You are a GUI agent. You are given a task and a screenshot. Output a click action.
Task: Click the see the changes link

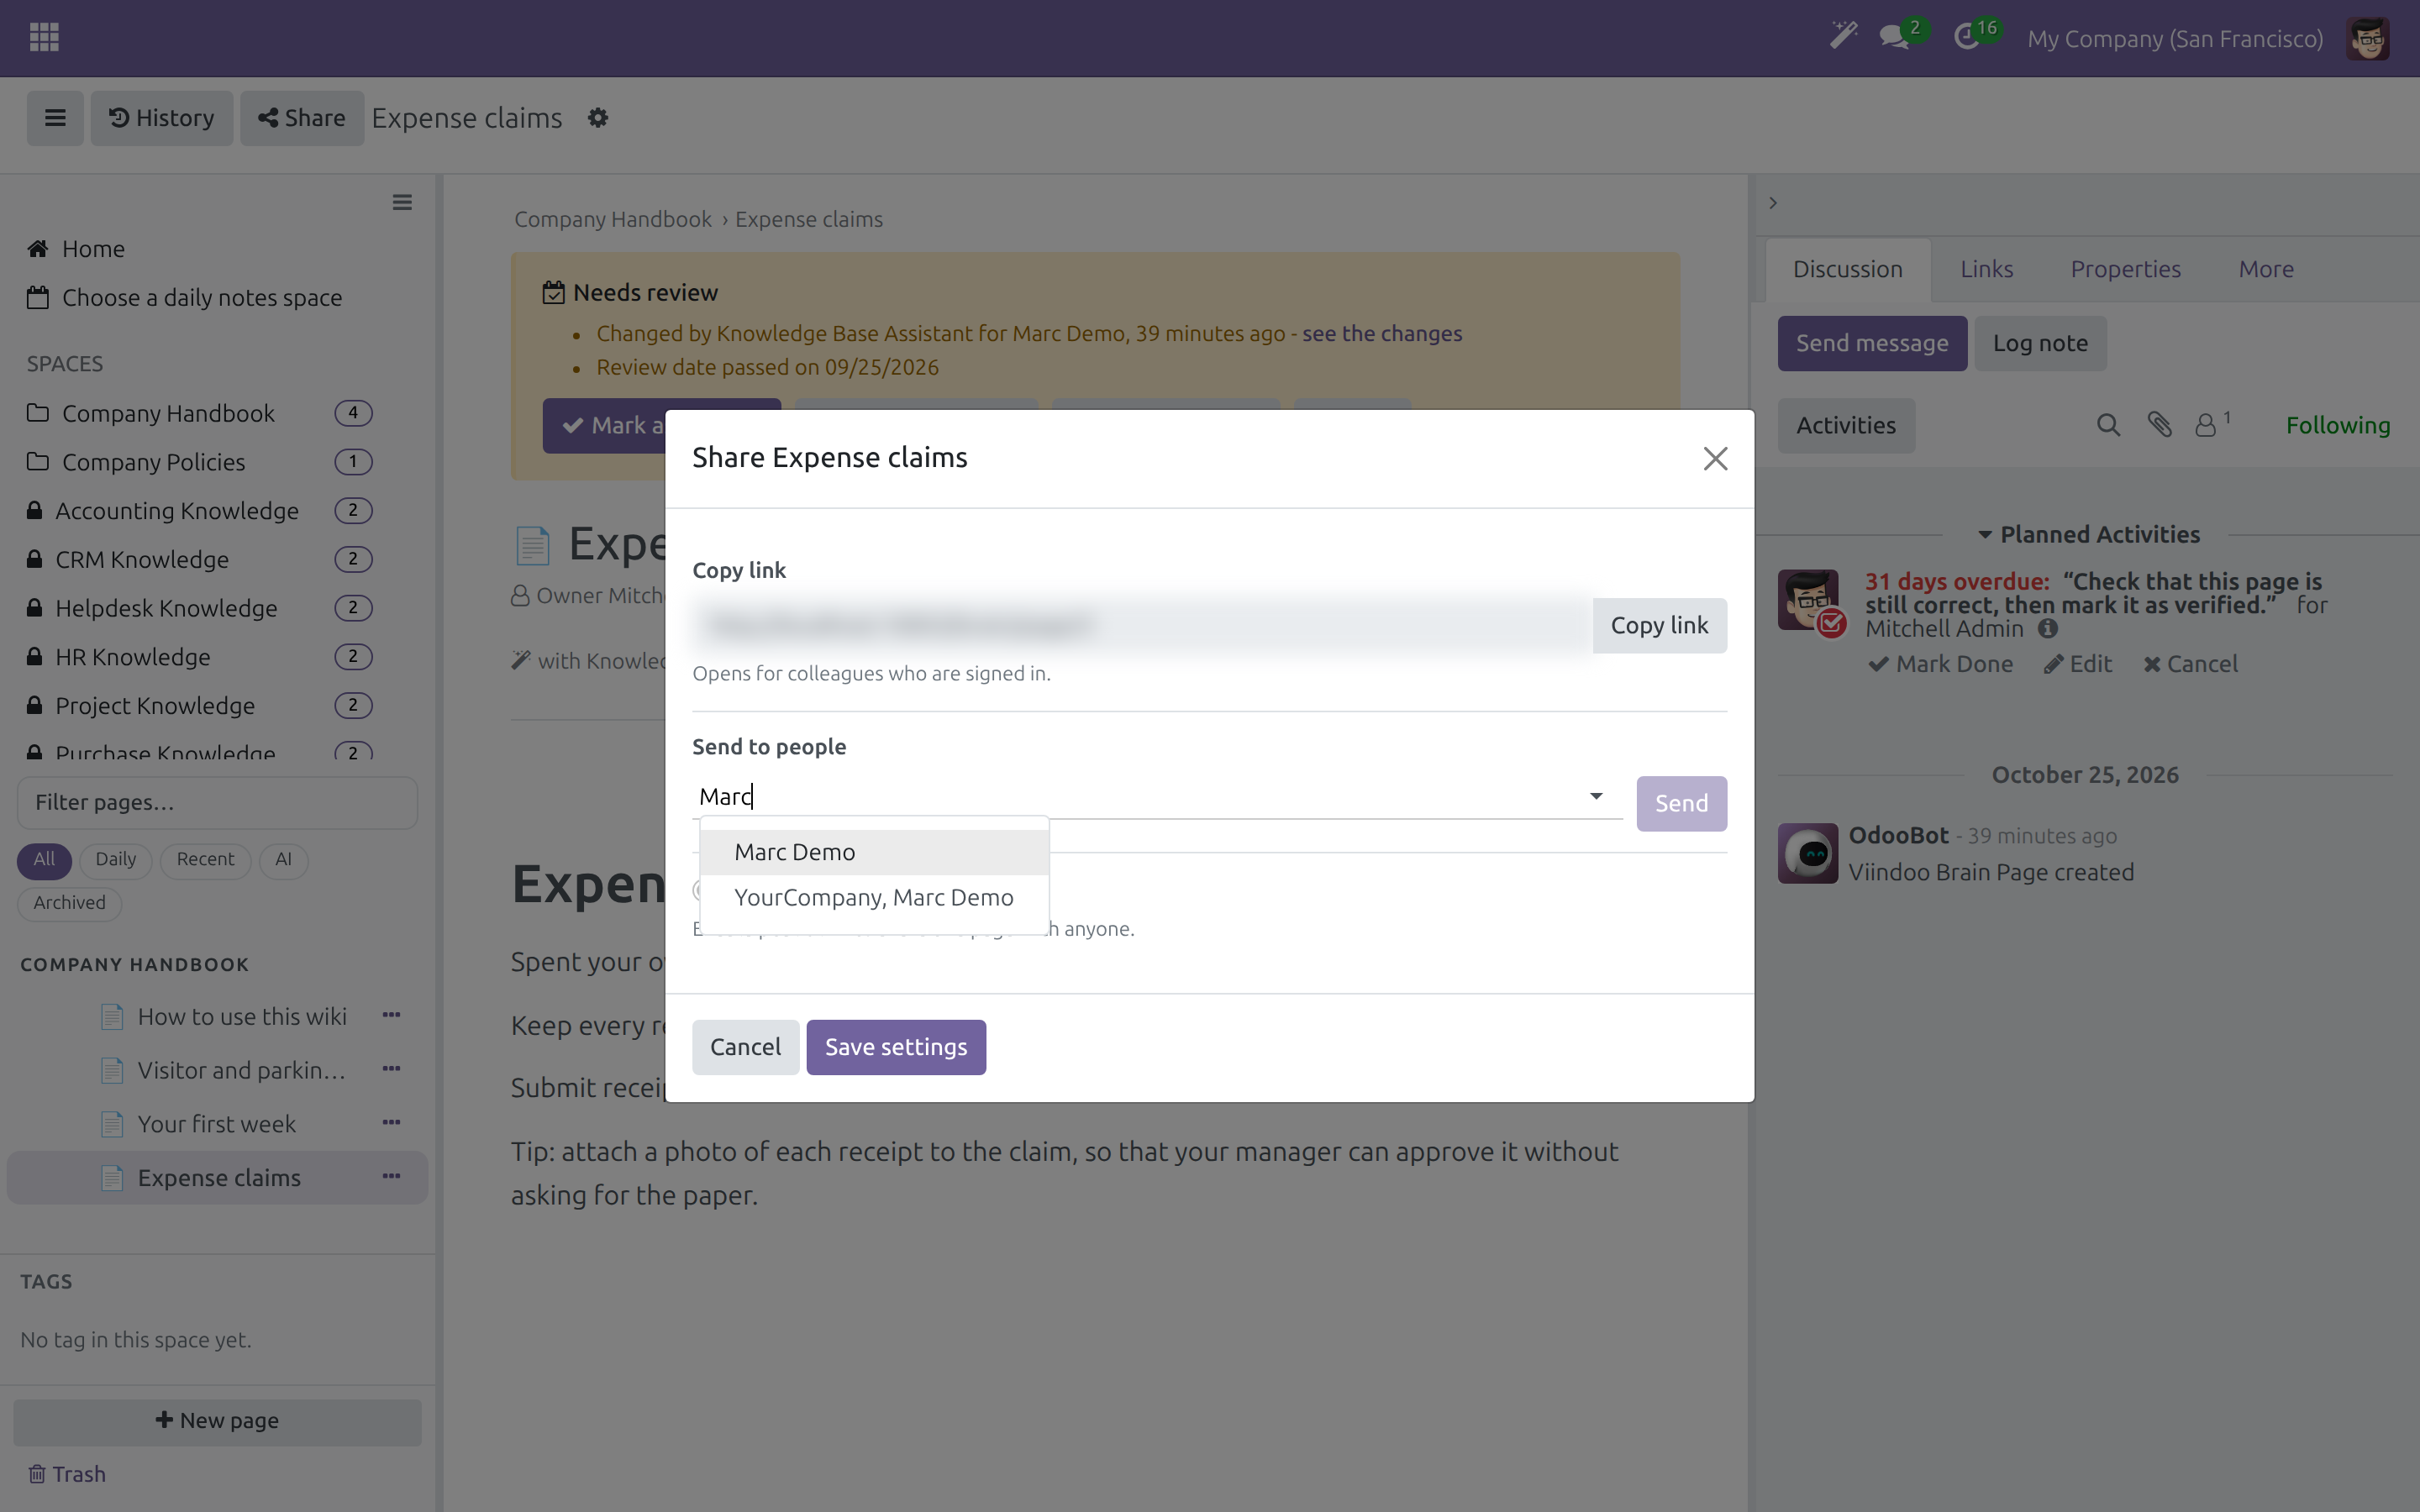[1382, 334]
